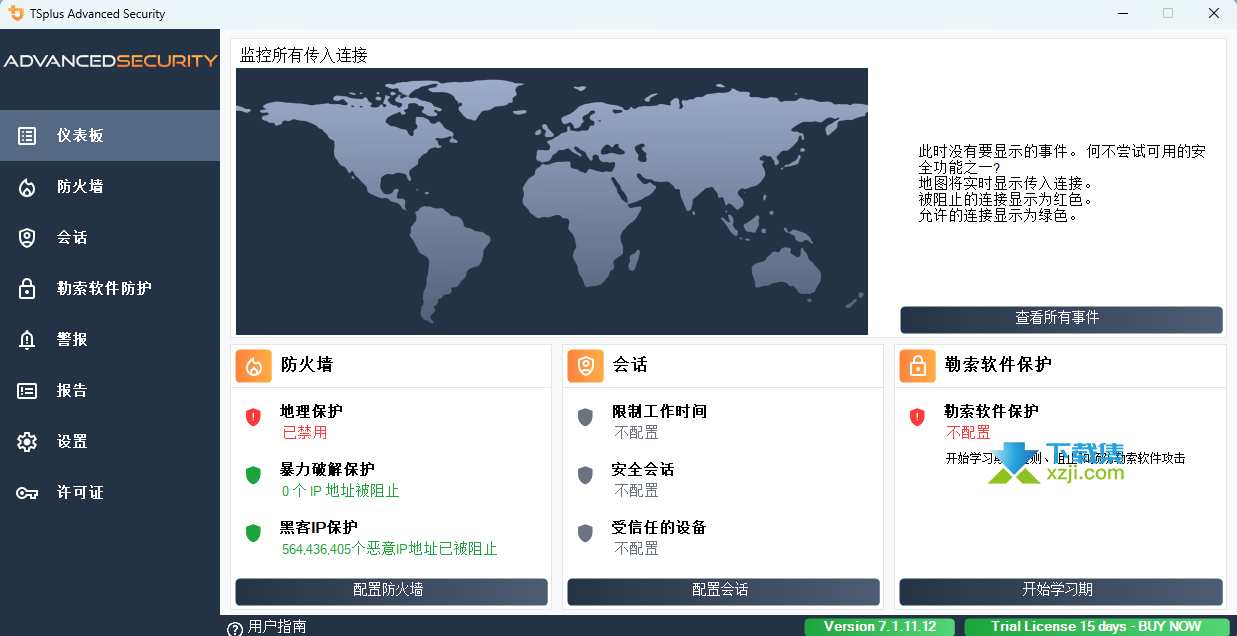Click the 监控所有传入连接 heading

coord(303,55)
